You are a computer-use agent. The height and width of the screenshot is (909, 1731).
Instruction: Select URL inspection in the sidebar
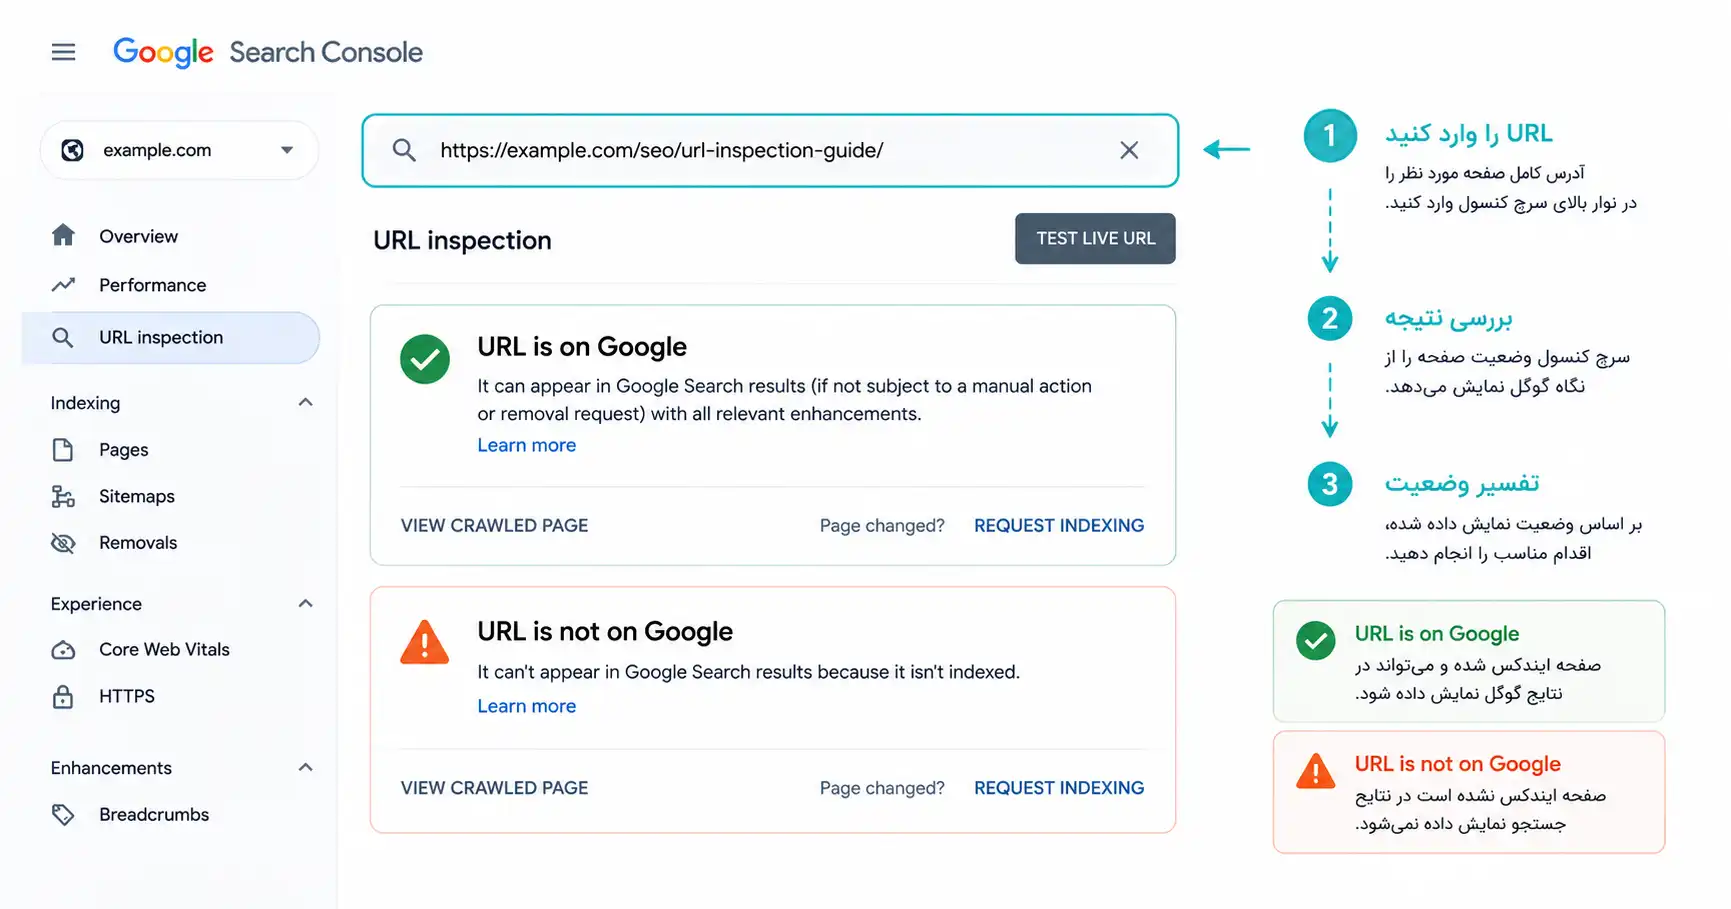[171, 338]
